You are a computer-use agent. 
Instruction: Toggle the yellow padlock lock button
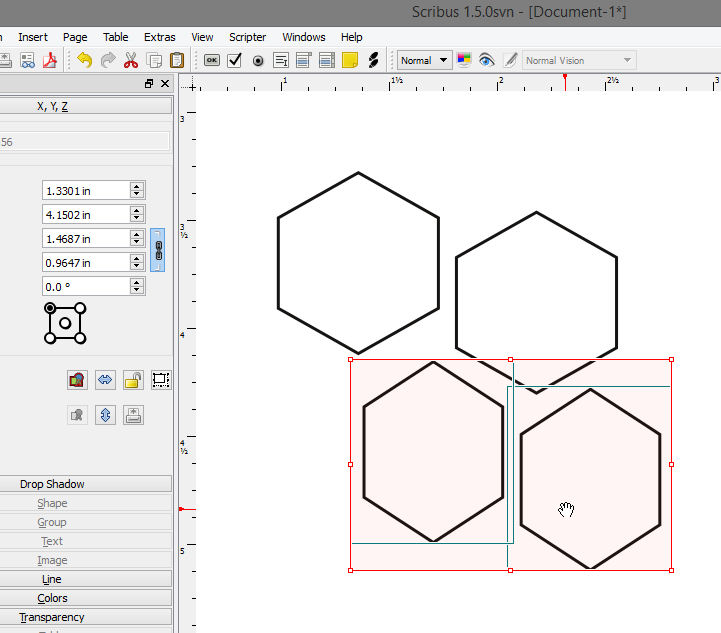(133, 380)
